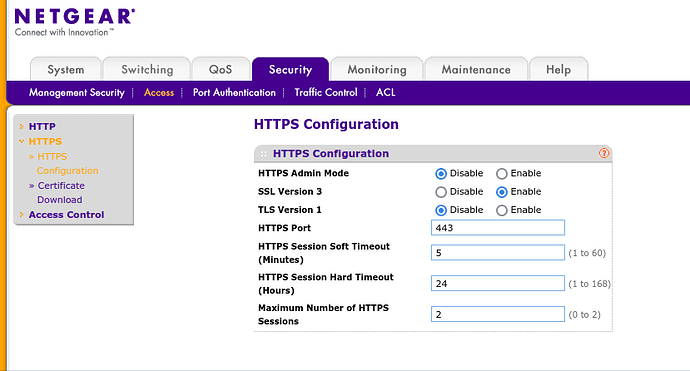Viewport: 690px width, 371px height.
Task: Go to Traffic Control submenu
Action: pyautogui.click(x=326, y=92)
